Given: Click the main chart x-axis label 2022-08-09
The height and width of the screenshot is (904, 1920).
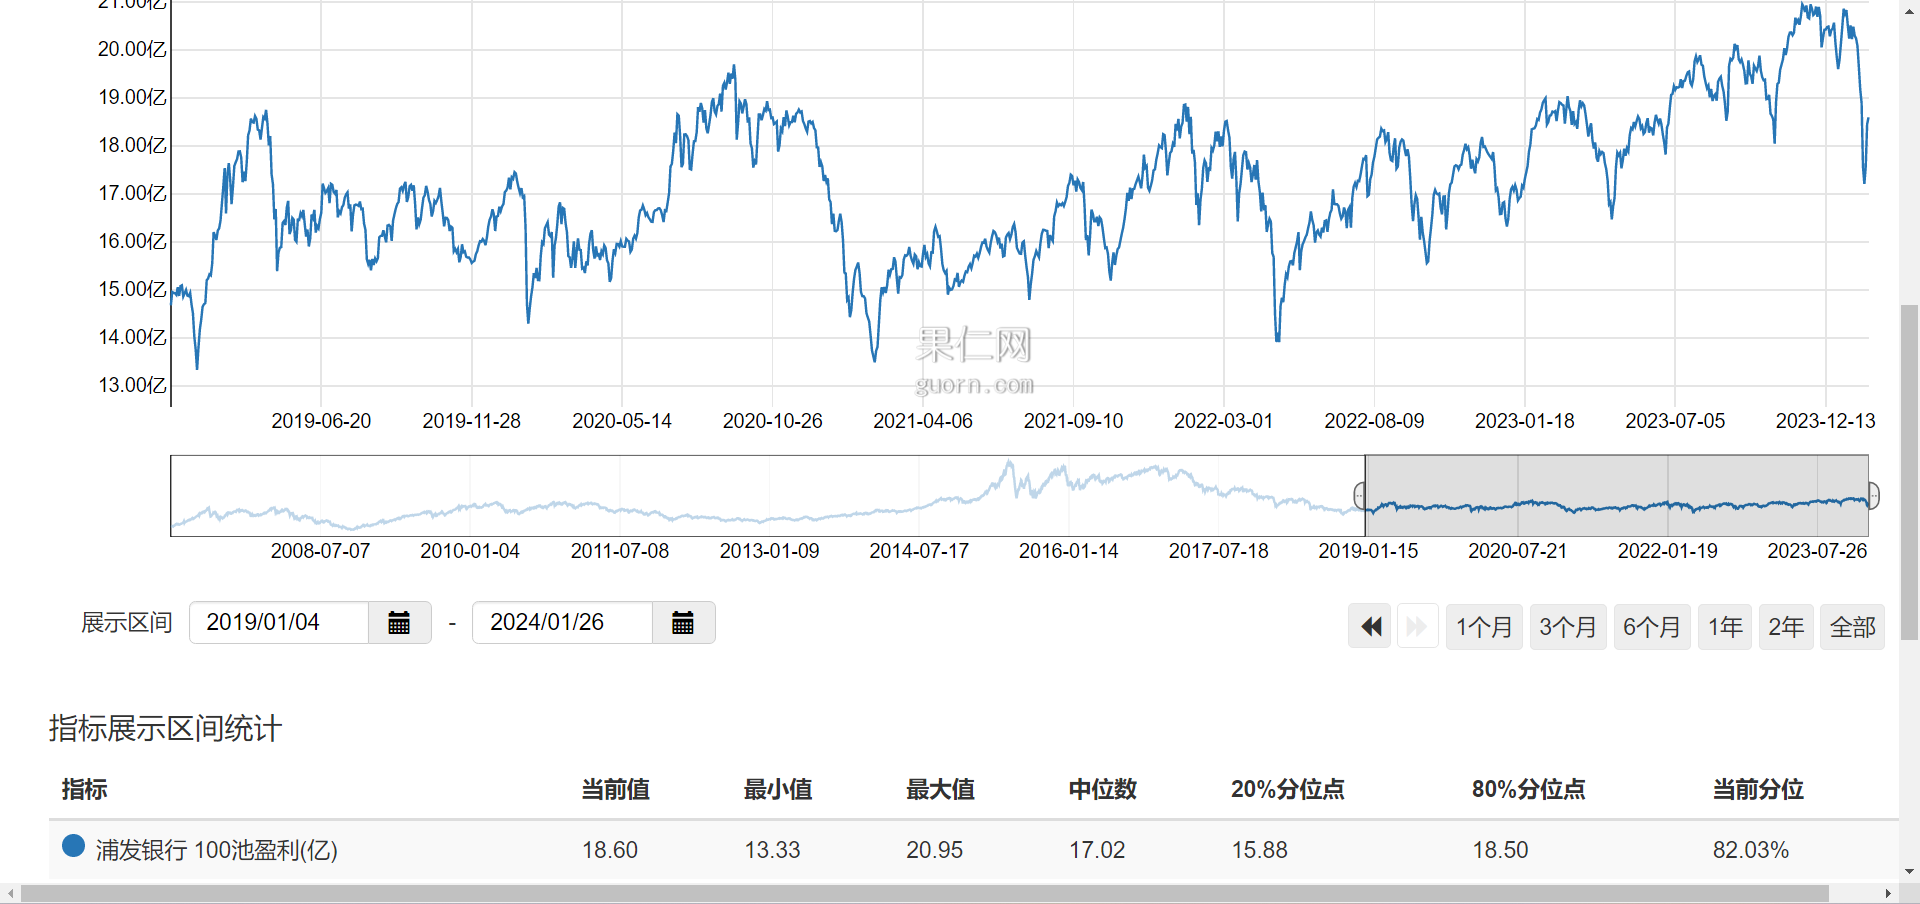Looking at the screenshot, I should pyautogui.click(x=1375, y=421).
